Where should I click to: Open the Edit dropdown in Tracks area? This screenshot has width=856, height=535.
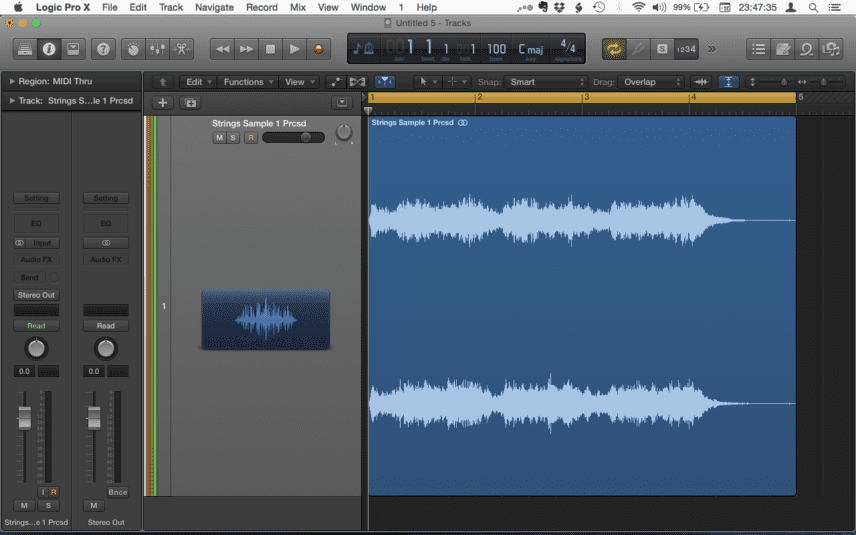(x=198, y=82)
